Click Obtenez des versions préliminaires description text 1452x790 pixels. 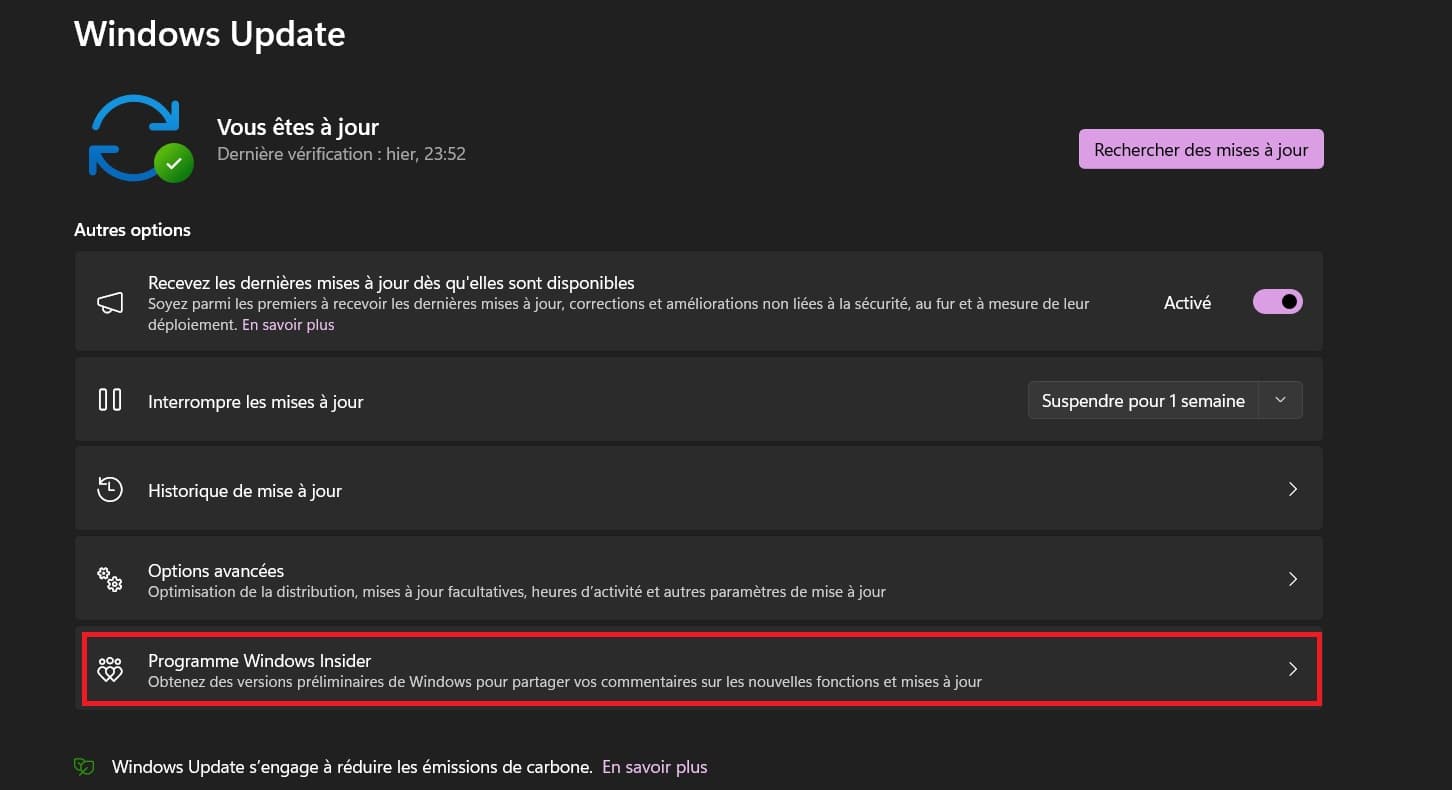pyautogui.click(x=565, y=682)
